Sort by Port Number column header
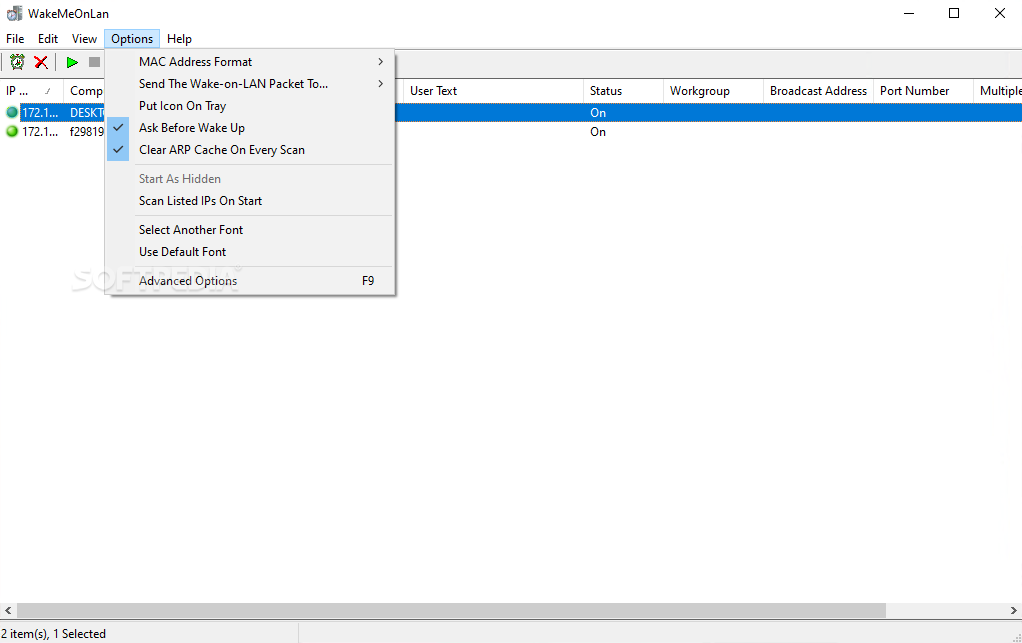 click(x=923, y=91)
